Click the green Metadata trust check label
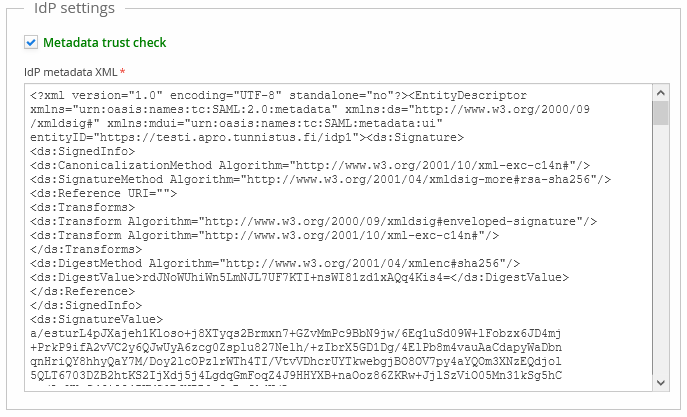 click(104, 43)
